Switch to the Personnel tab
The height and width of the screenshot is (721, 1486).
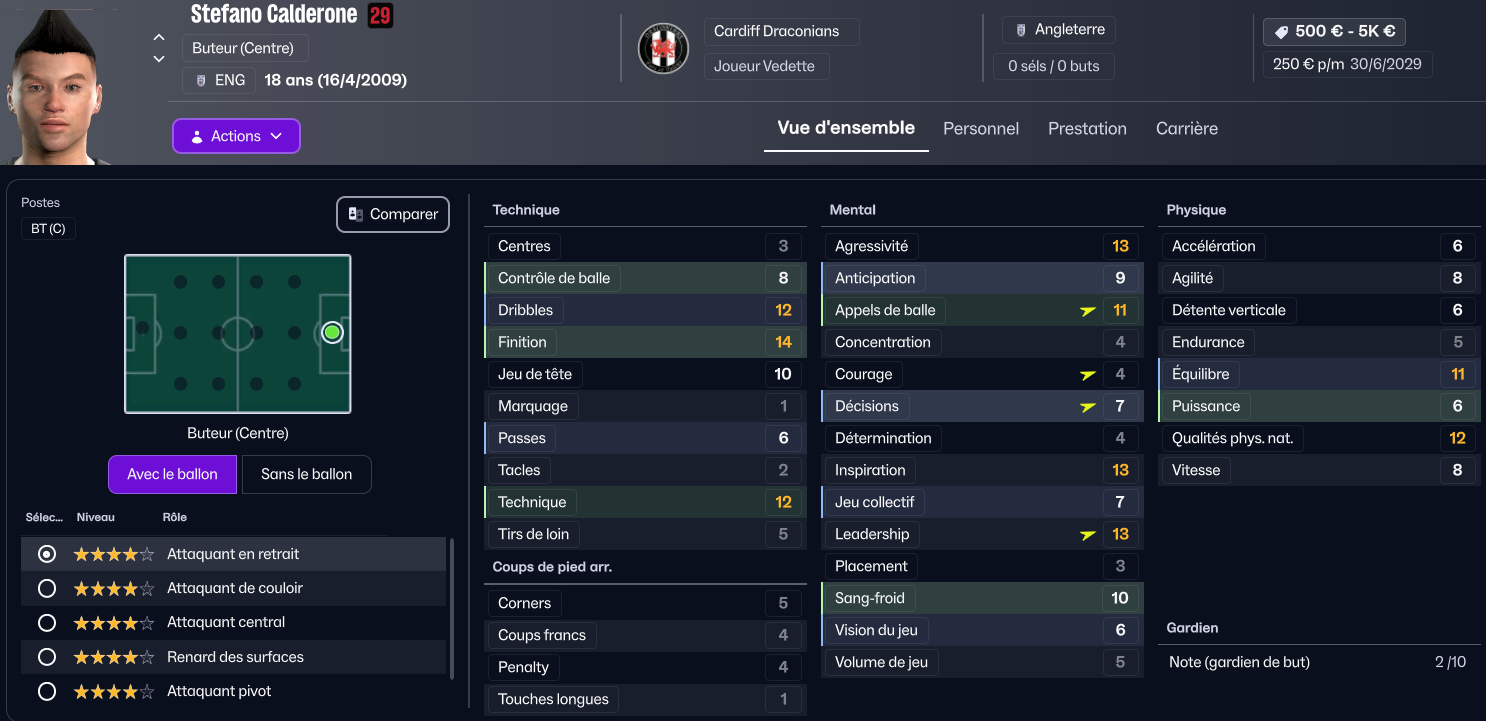click(981, 129)
